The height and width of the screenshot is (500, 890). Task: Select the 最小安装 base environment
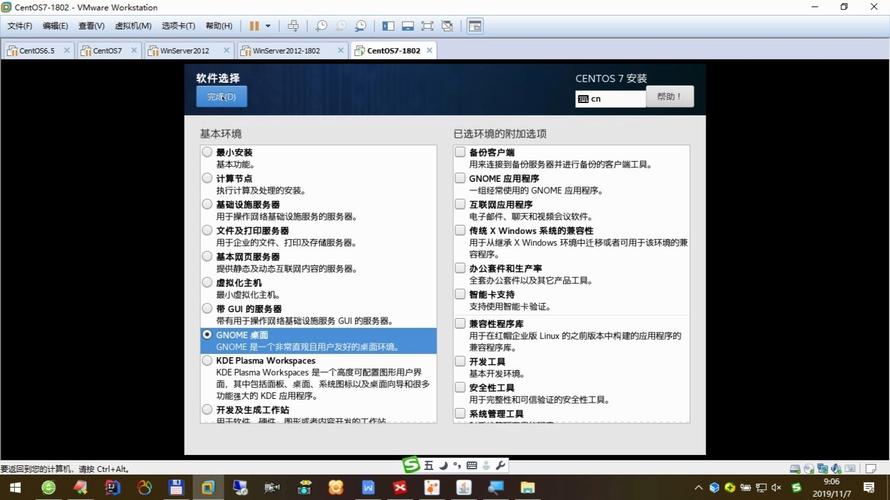pyautogui.click(x=207, y=153)
